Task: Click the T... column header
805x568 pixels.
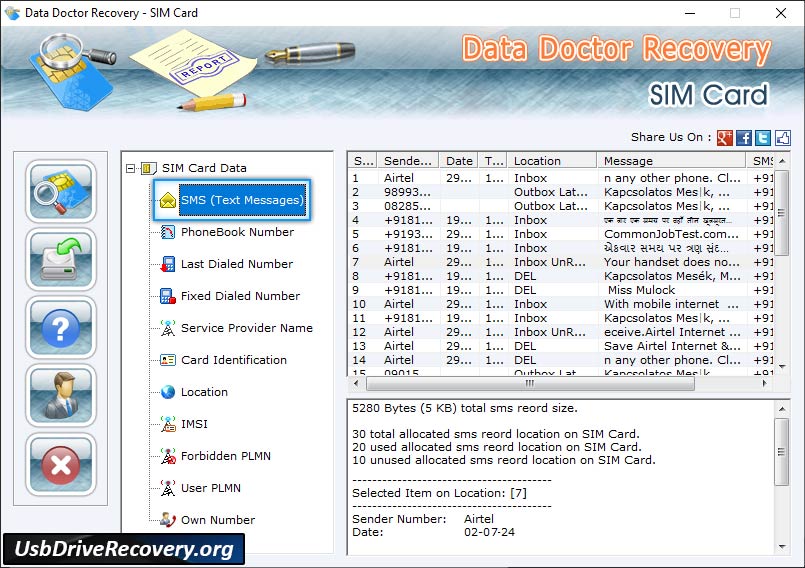Action: (493, 161)
